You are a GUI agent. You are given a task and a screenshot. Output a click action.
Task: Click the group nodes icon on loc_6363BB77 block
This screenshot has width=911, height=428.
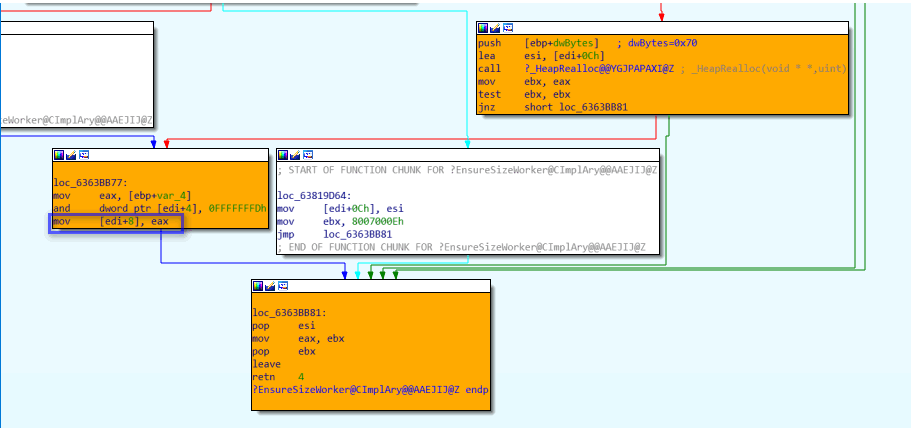tap(84, 155)
